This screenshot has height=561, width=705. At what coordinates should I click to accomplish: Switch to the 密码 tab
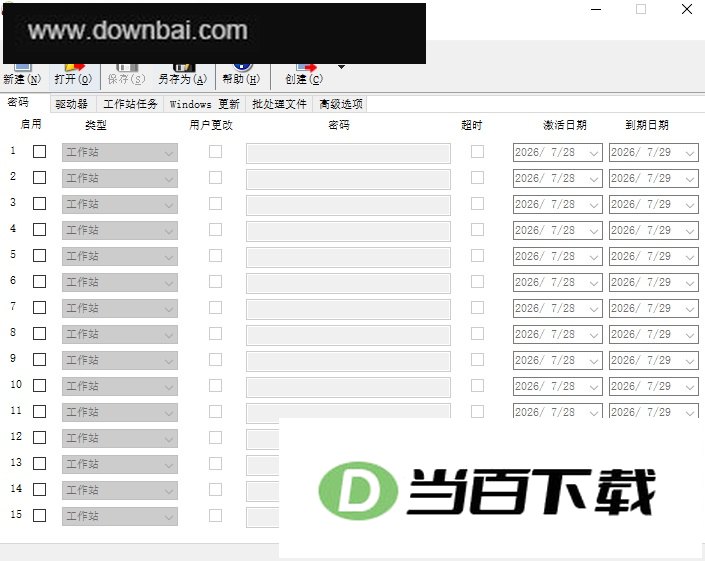click(18, 102)
